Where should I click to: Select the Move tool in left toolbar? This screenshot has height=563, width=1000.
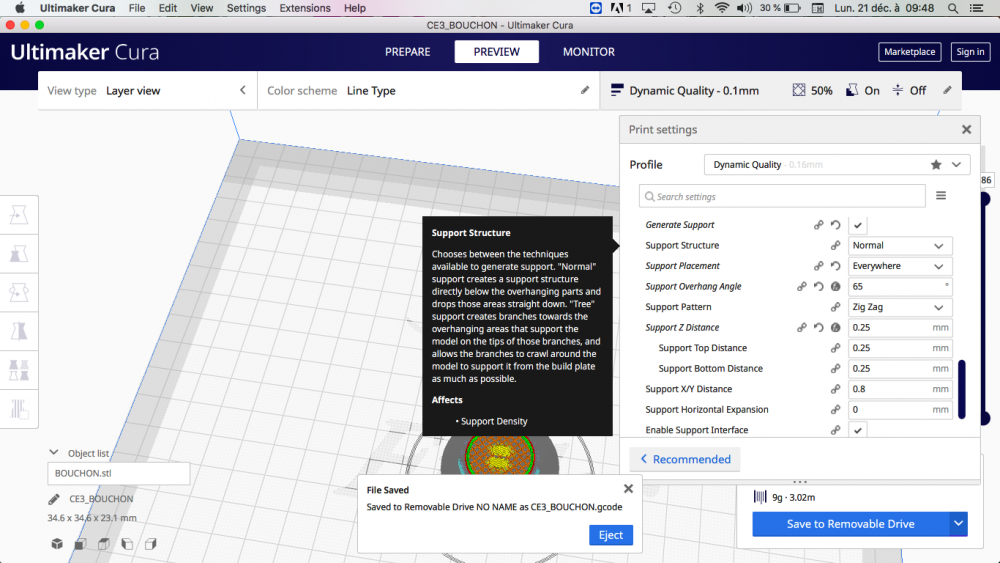(19, 216)
